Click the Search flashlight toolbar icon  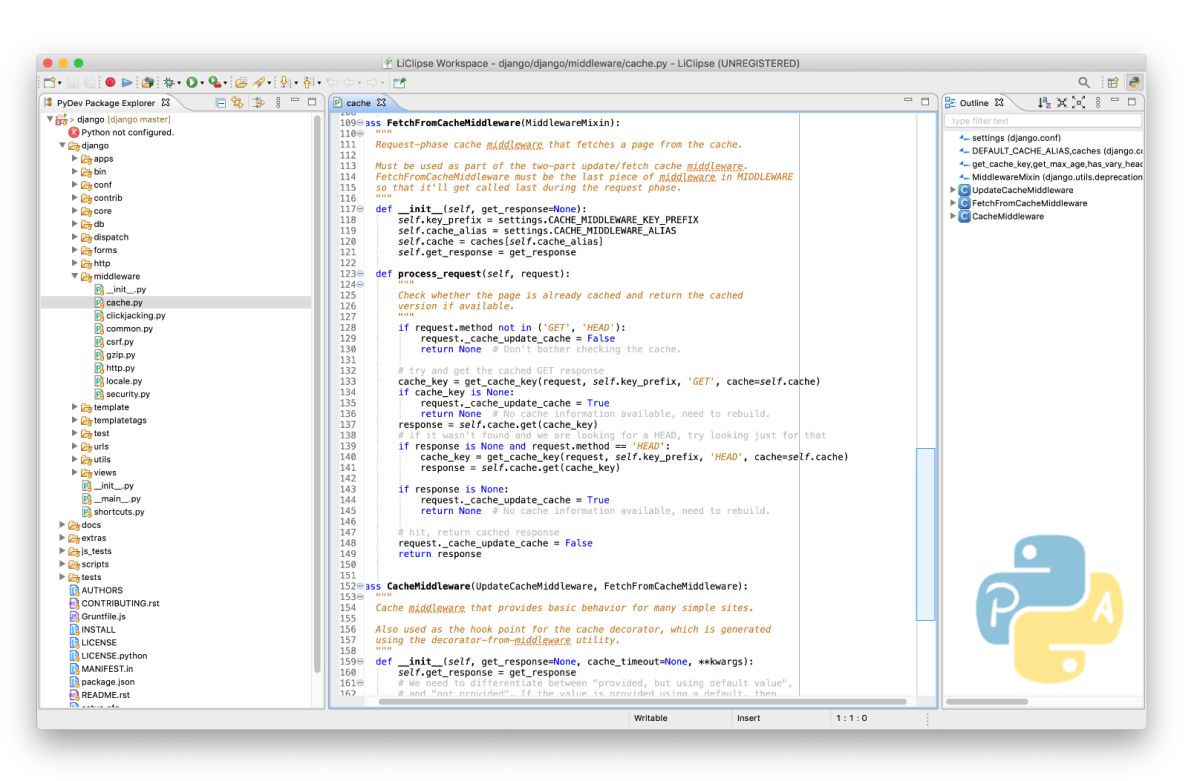[x=259, y=82]
